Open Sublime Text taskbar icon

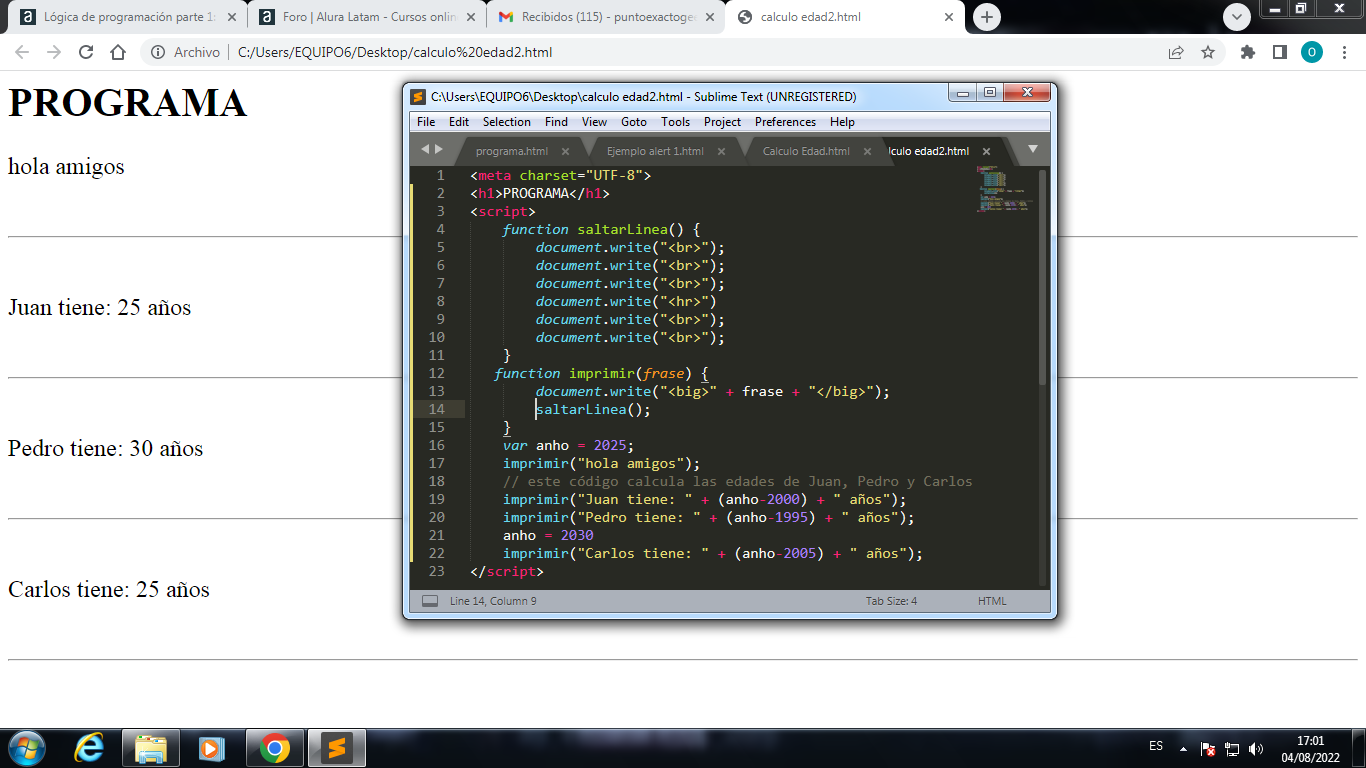click(x=337, y=748)
